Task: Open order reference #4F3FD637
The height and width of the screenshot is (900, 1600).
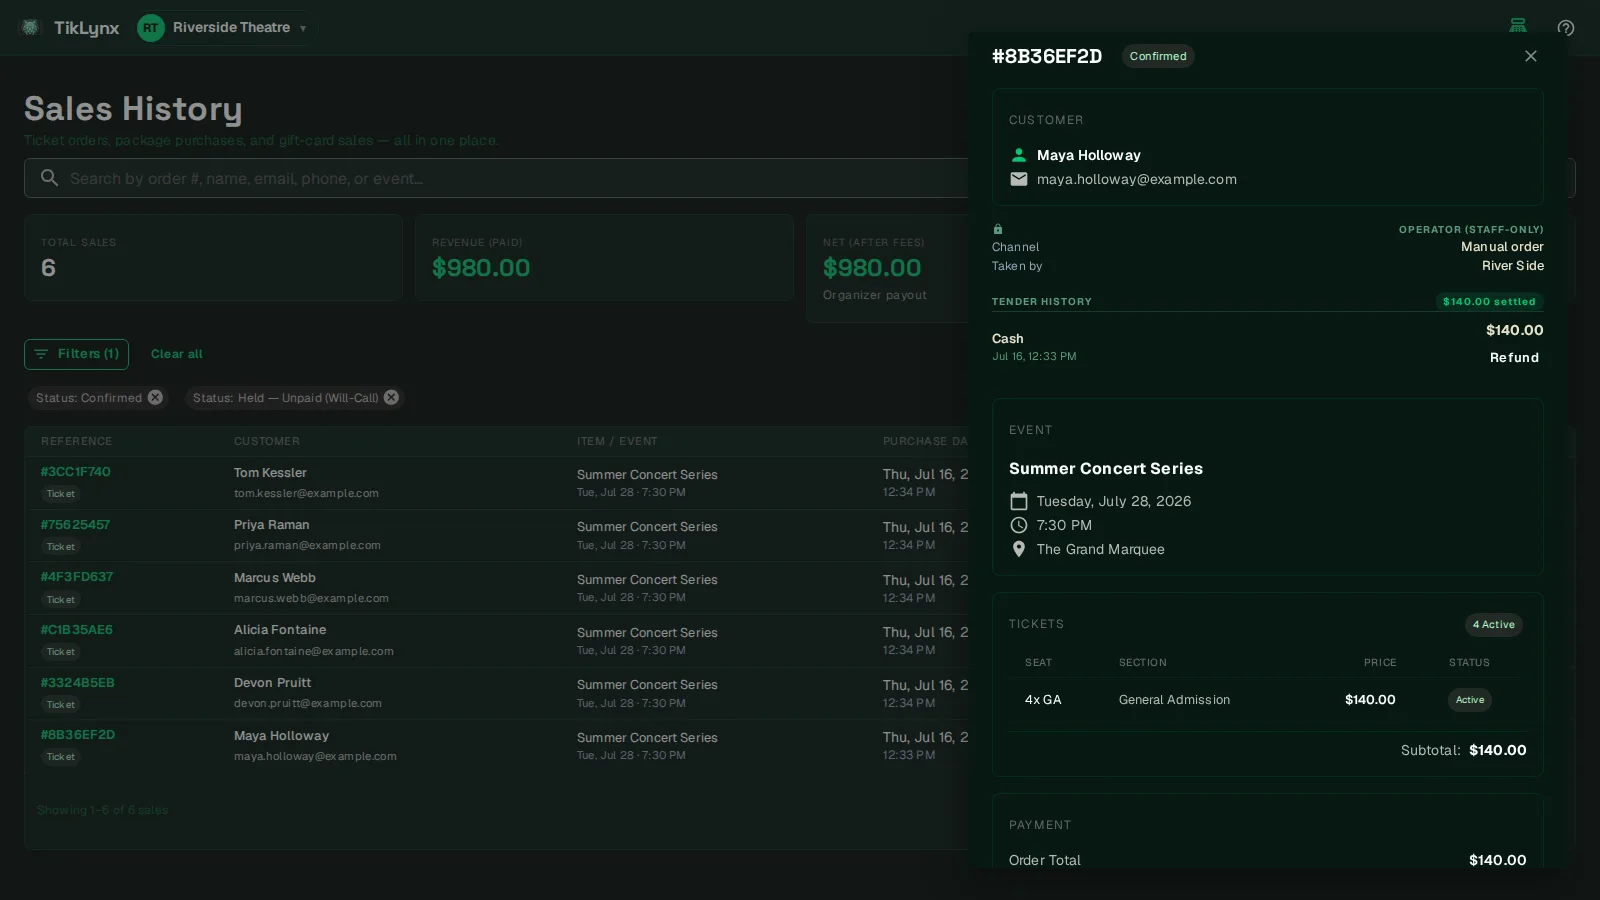Action: tap(77, 577)
